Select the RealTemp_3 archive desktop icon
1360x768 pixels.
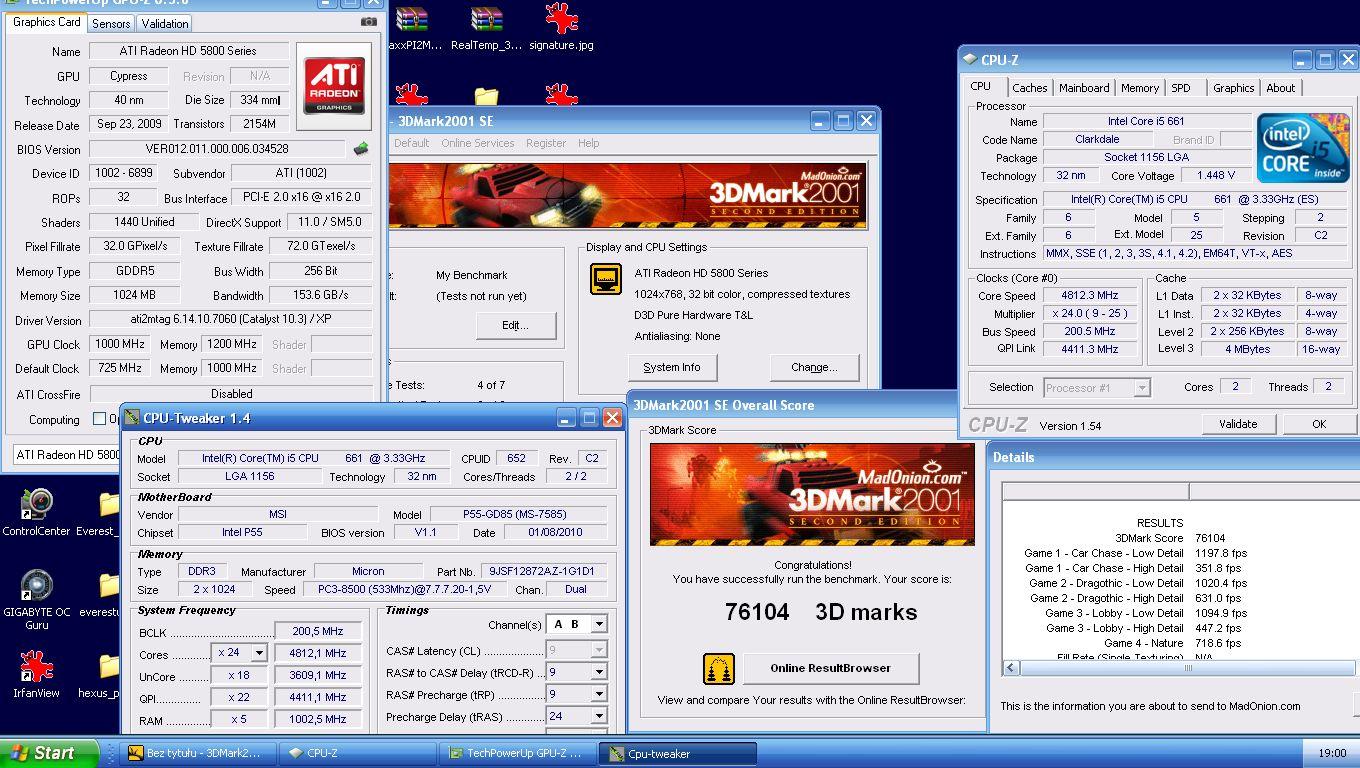click(486, 27)
